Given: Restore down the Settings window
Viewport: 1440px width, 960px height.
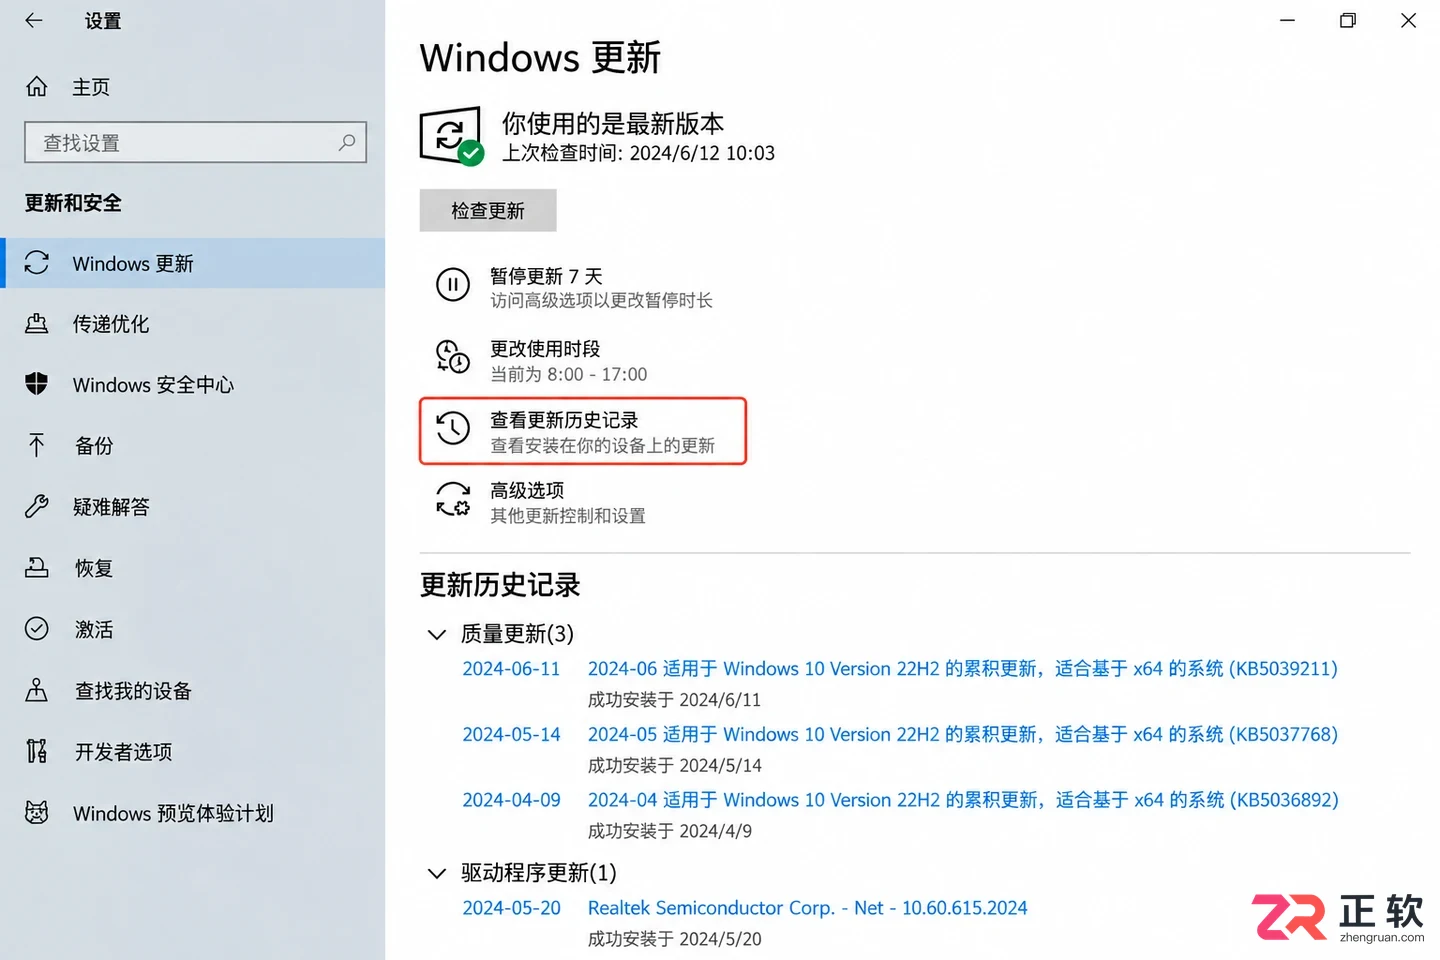Looking at the screenshot, I should 1348,20.
